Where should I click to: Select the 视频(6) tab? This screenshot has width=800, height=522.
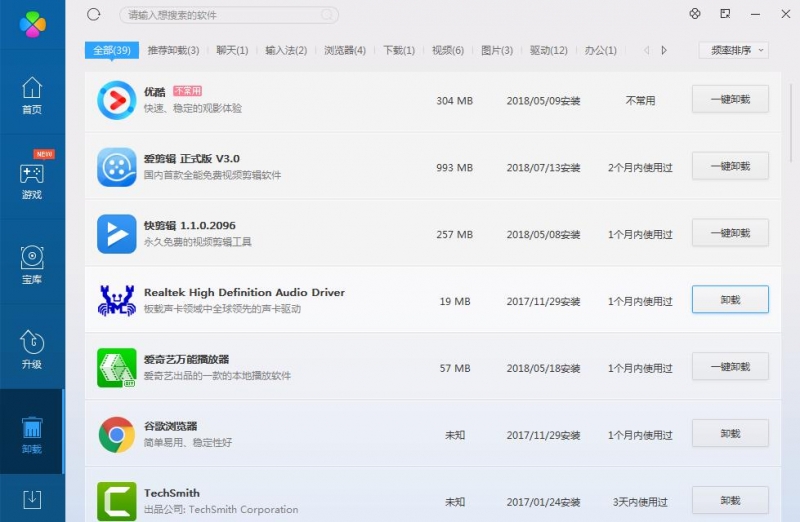click(x=448, y=50)
